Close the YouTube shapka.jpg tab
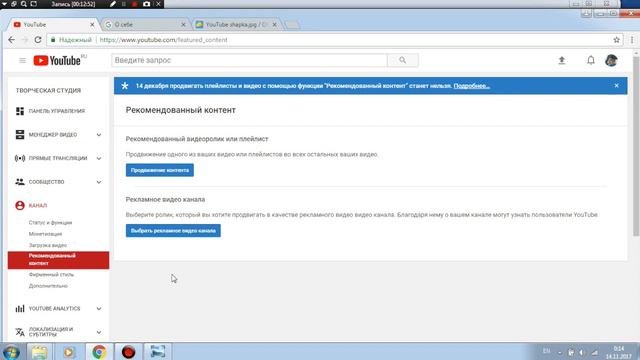This screenshot has height=360, width=640. [275, 24]
